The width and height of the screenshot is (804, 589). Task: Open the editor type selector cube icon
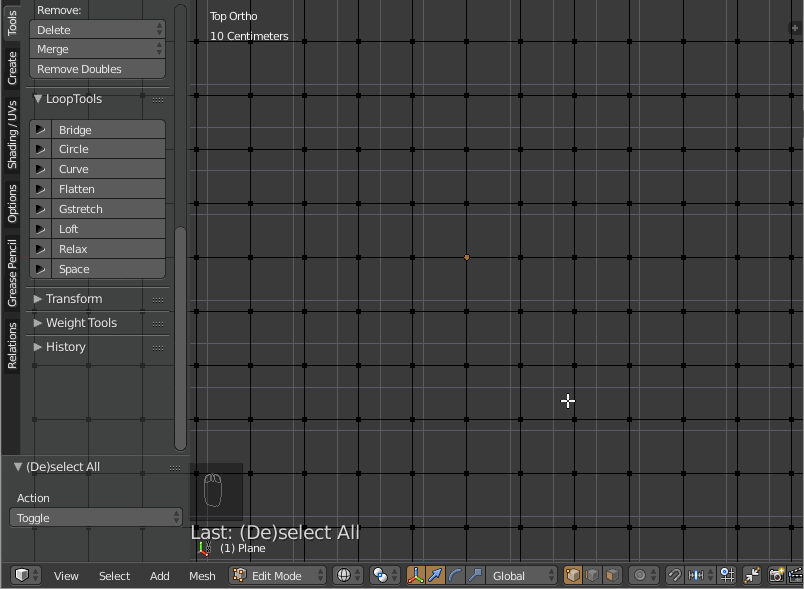pos(26,575)
